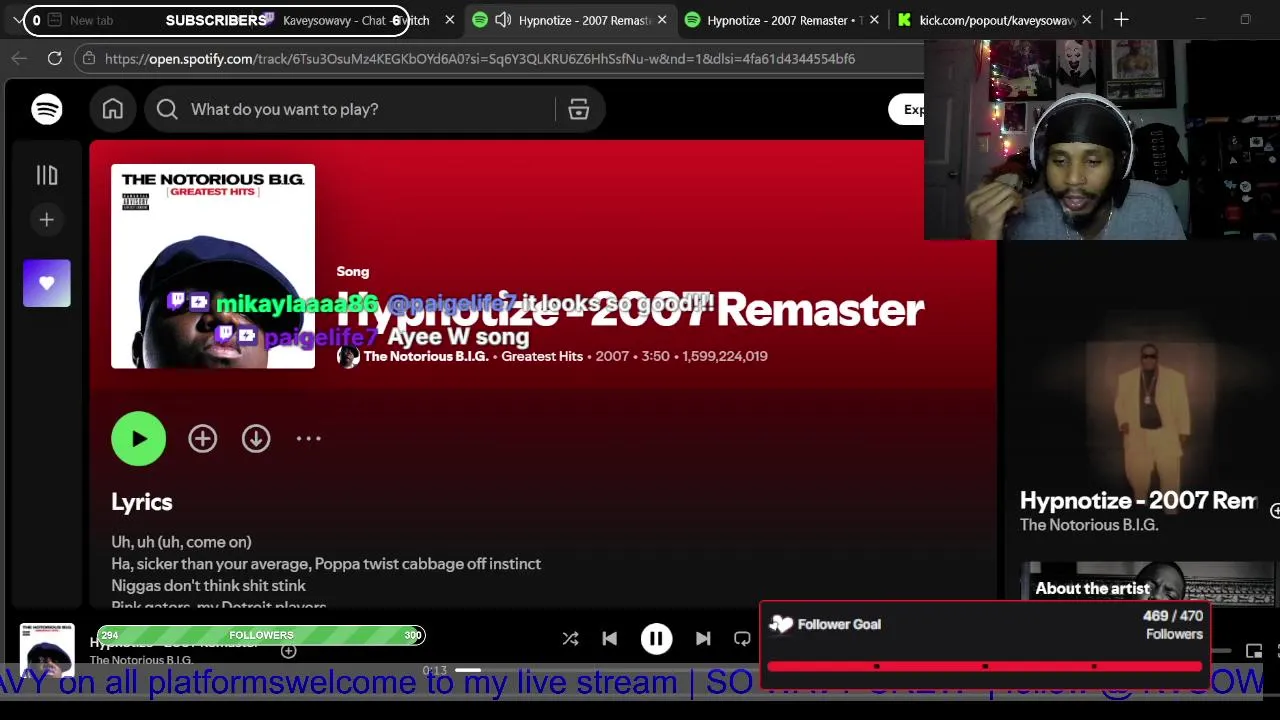Open Your Library sidebar icon

point(47,175)
